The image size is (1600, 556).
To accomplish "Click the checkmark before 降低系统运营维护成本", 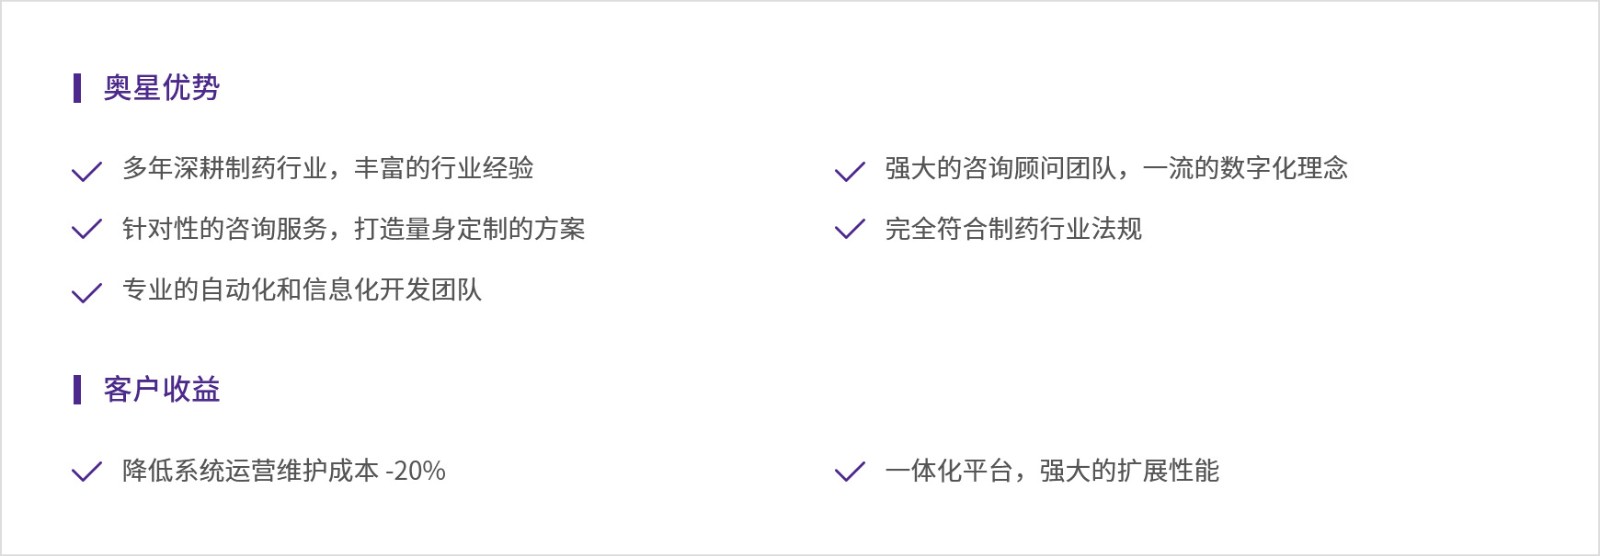I will pos(87,471).
